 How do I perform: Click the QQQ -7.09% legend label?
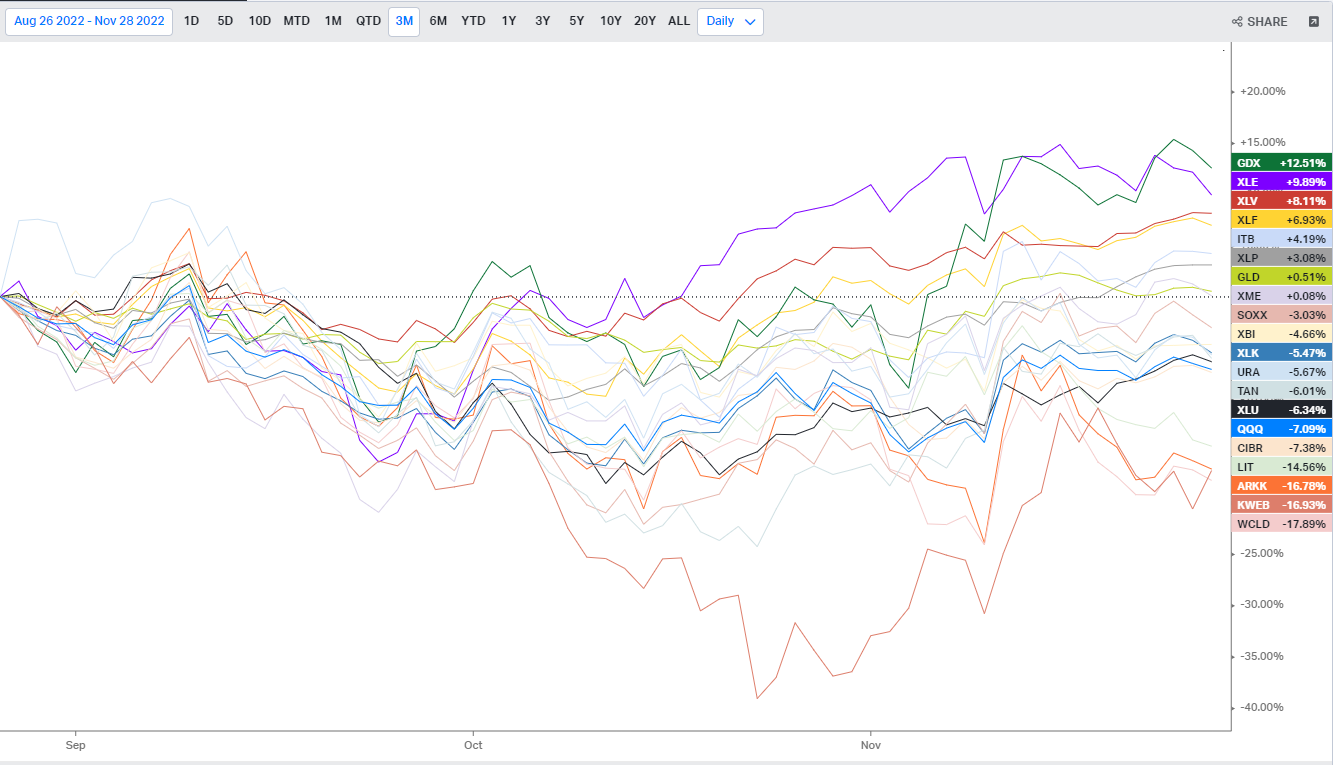tap(1281, 429)
